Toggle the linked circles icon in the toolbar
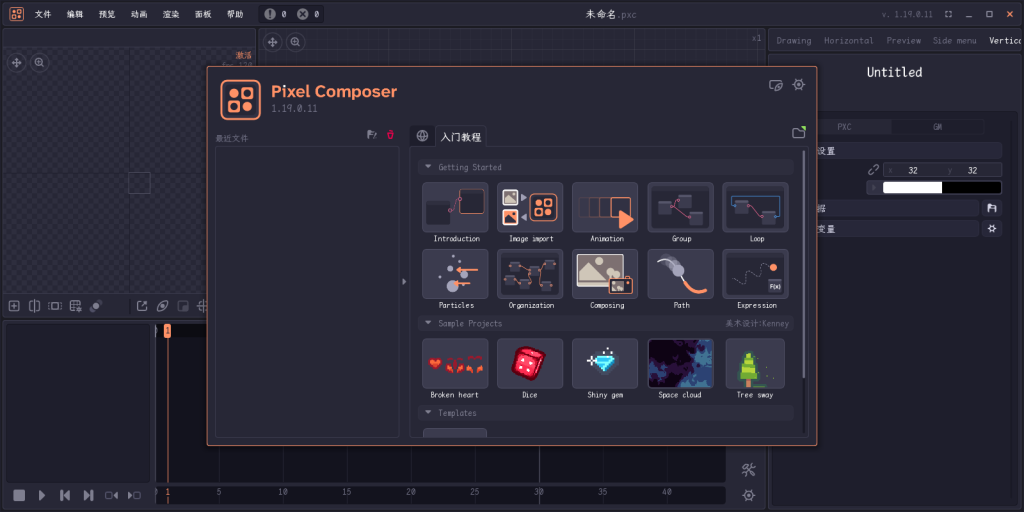 point(96,306)
